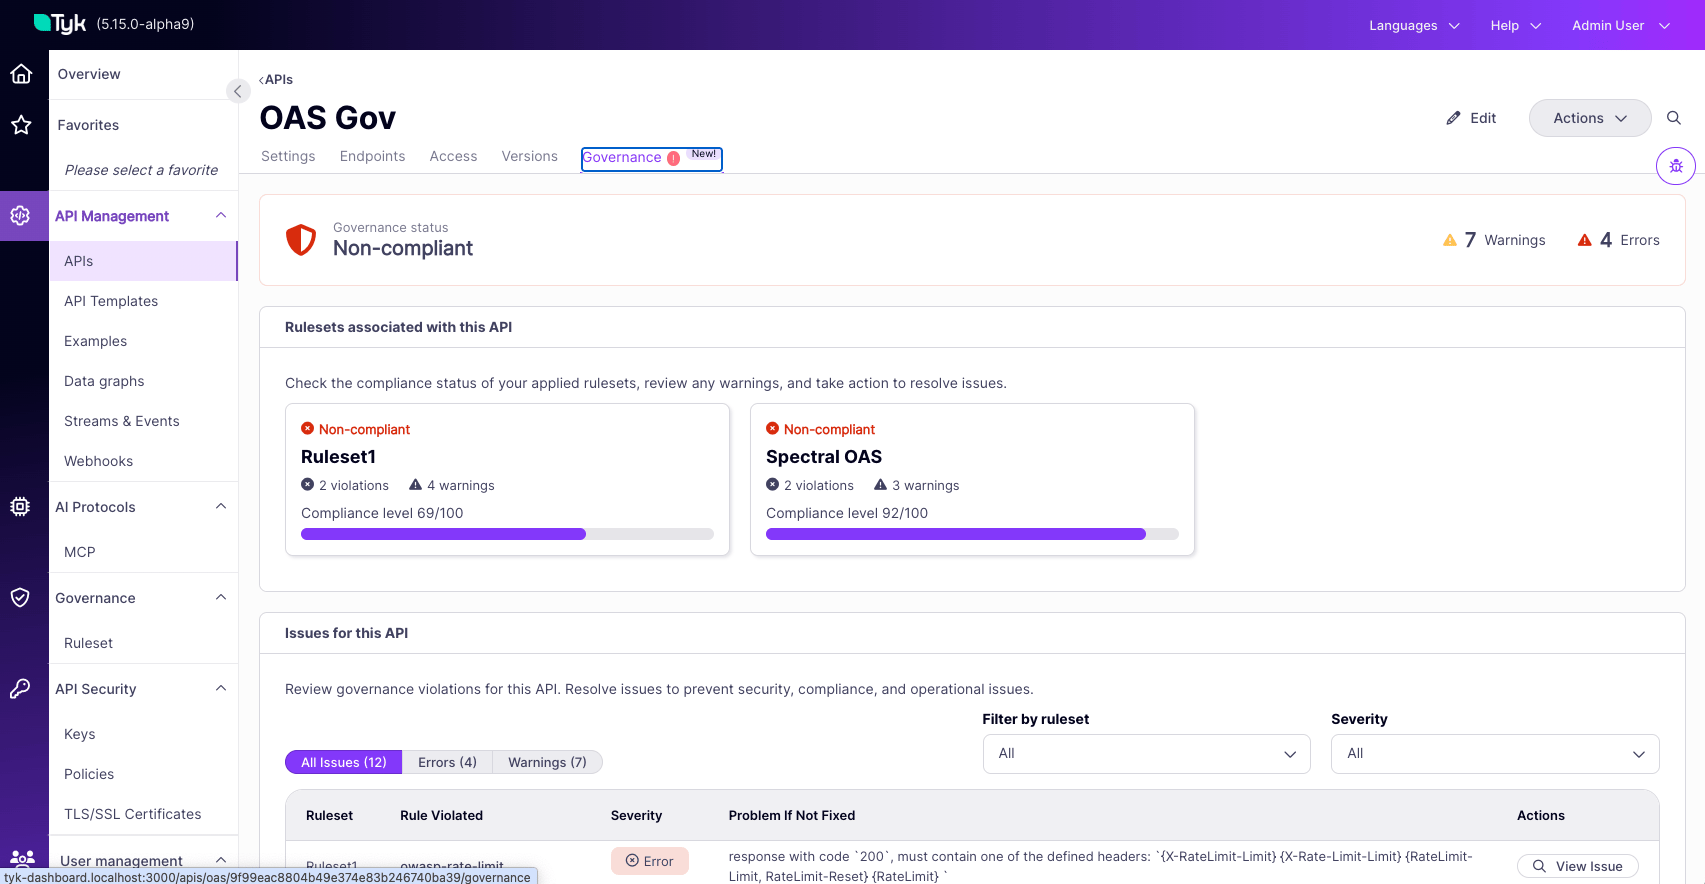The image size is (1705, 884).
Task: Click the Non-compliant red shield icon
Action: pyautogui.click(x=301, y=240)
